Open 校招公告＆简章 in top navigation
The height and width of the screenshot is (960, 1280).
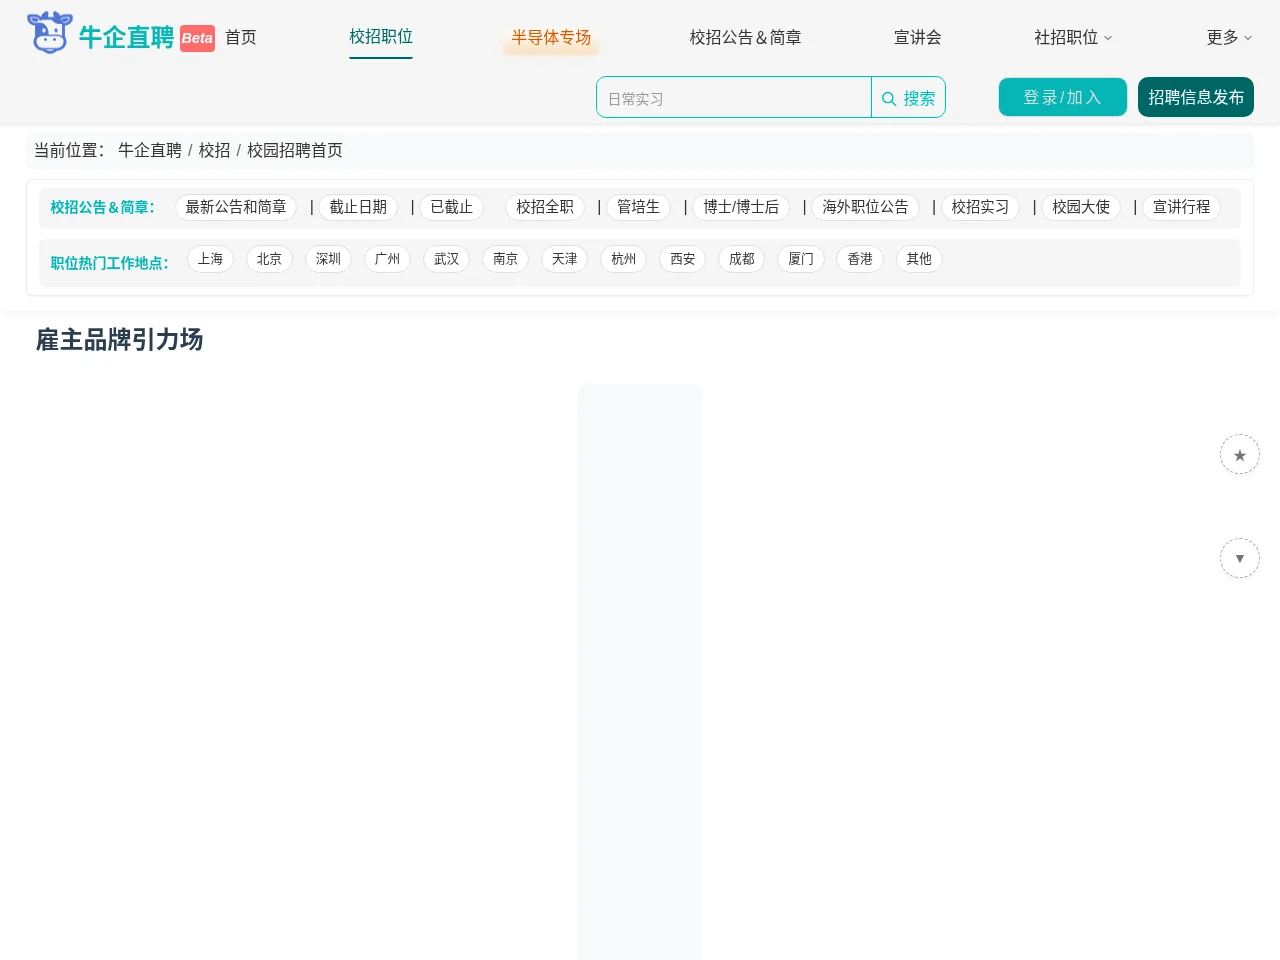745,38
